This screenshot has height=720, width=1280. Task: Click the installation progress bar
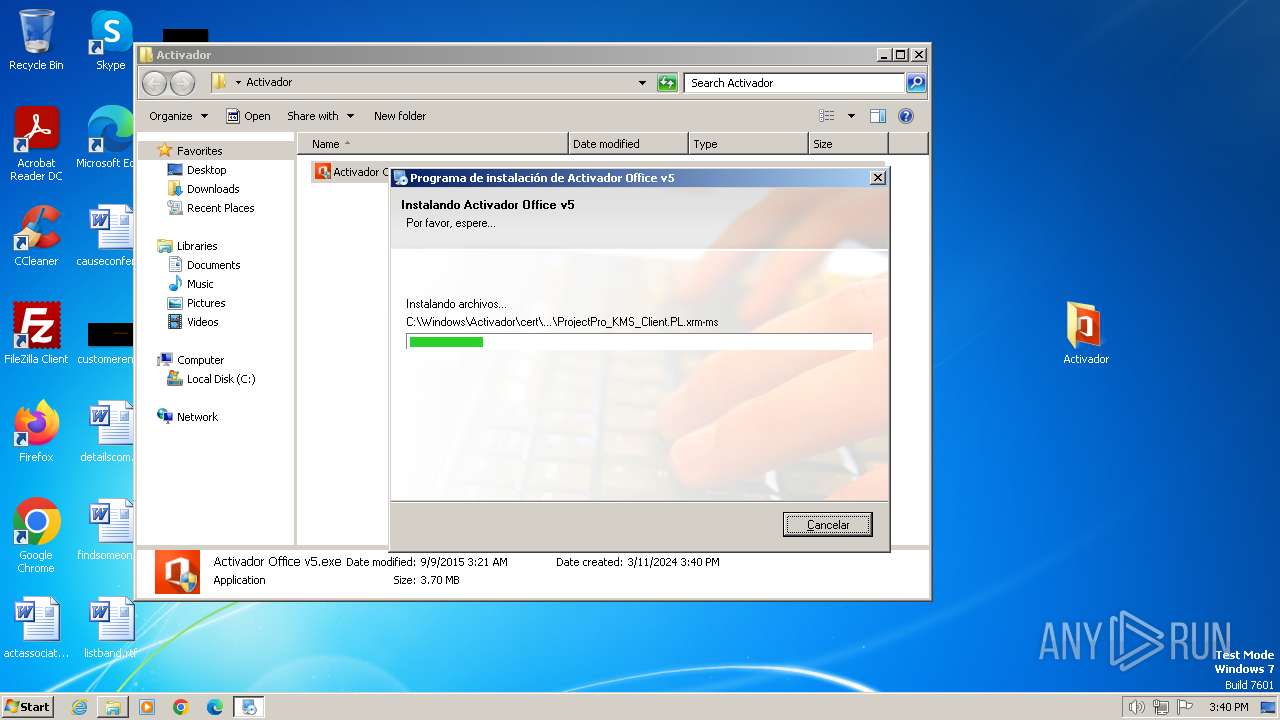[x=639, y=342]
